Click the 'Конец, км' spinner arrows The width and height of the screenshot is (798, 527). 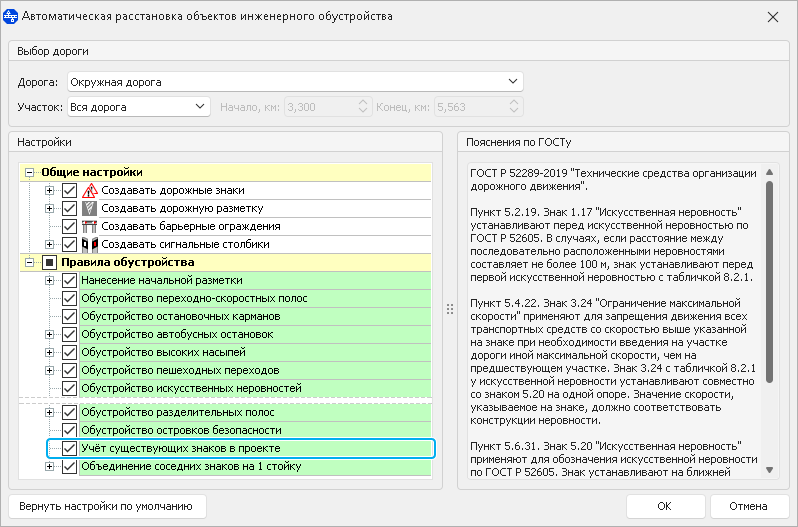tap(514, 107)
